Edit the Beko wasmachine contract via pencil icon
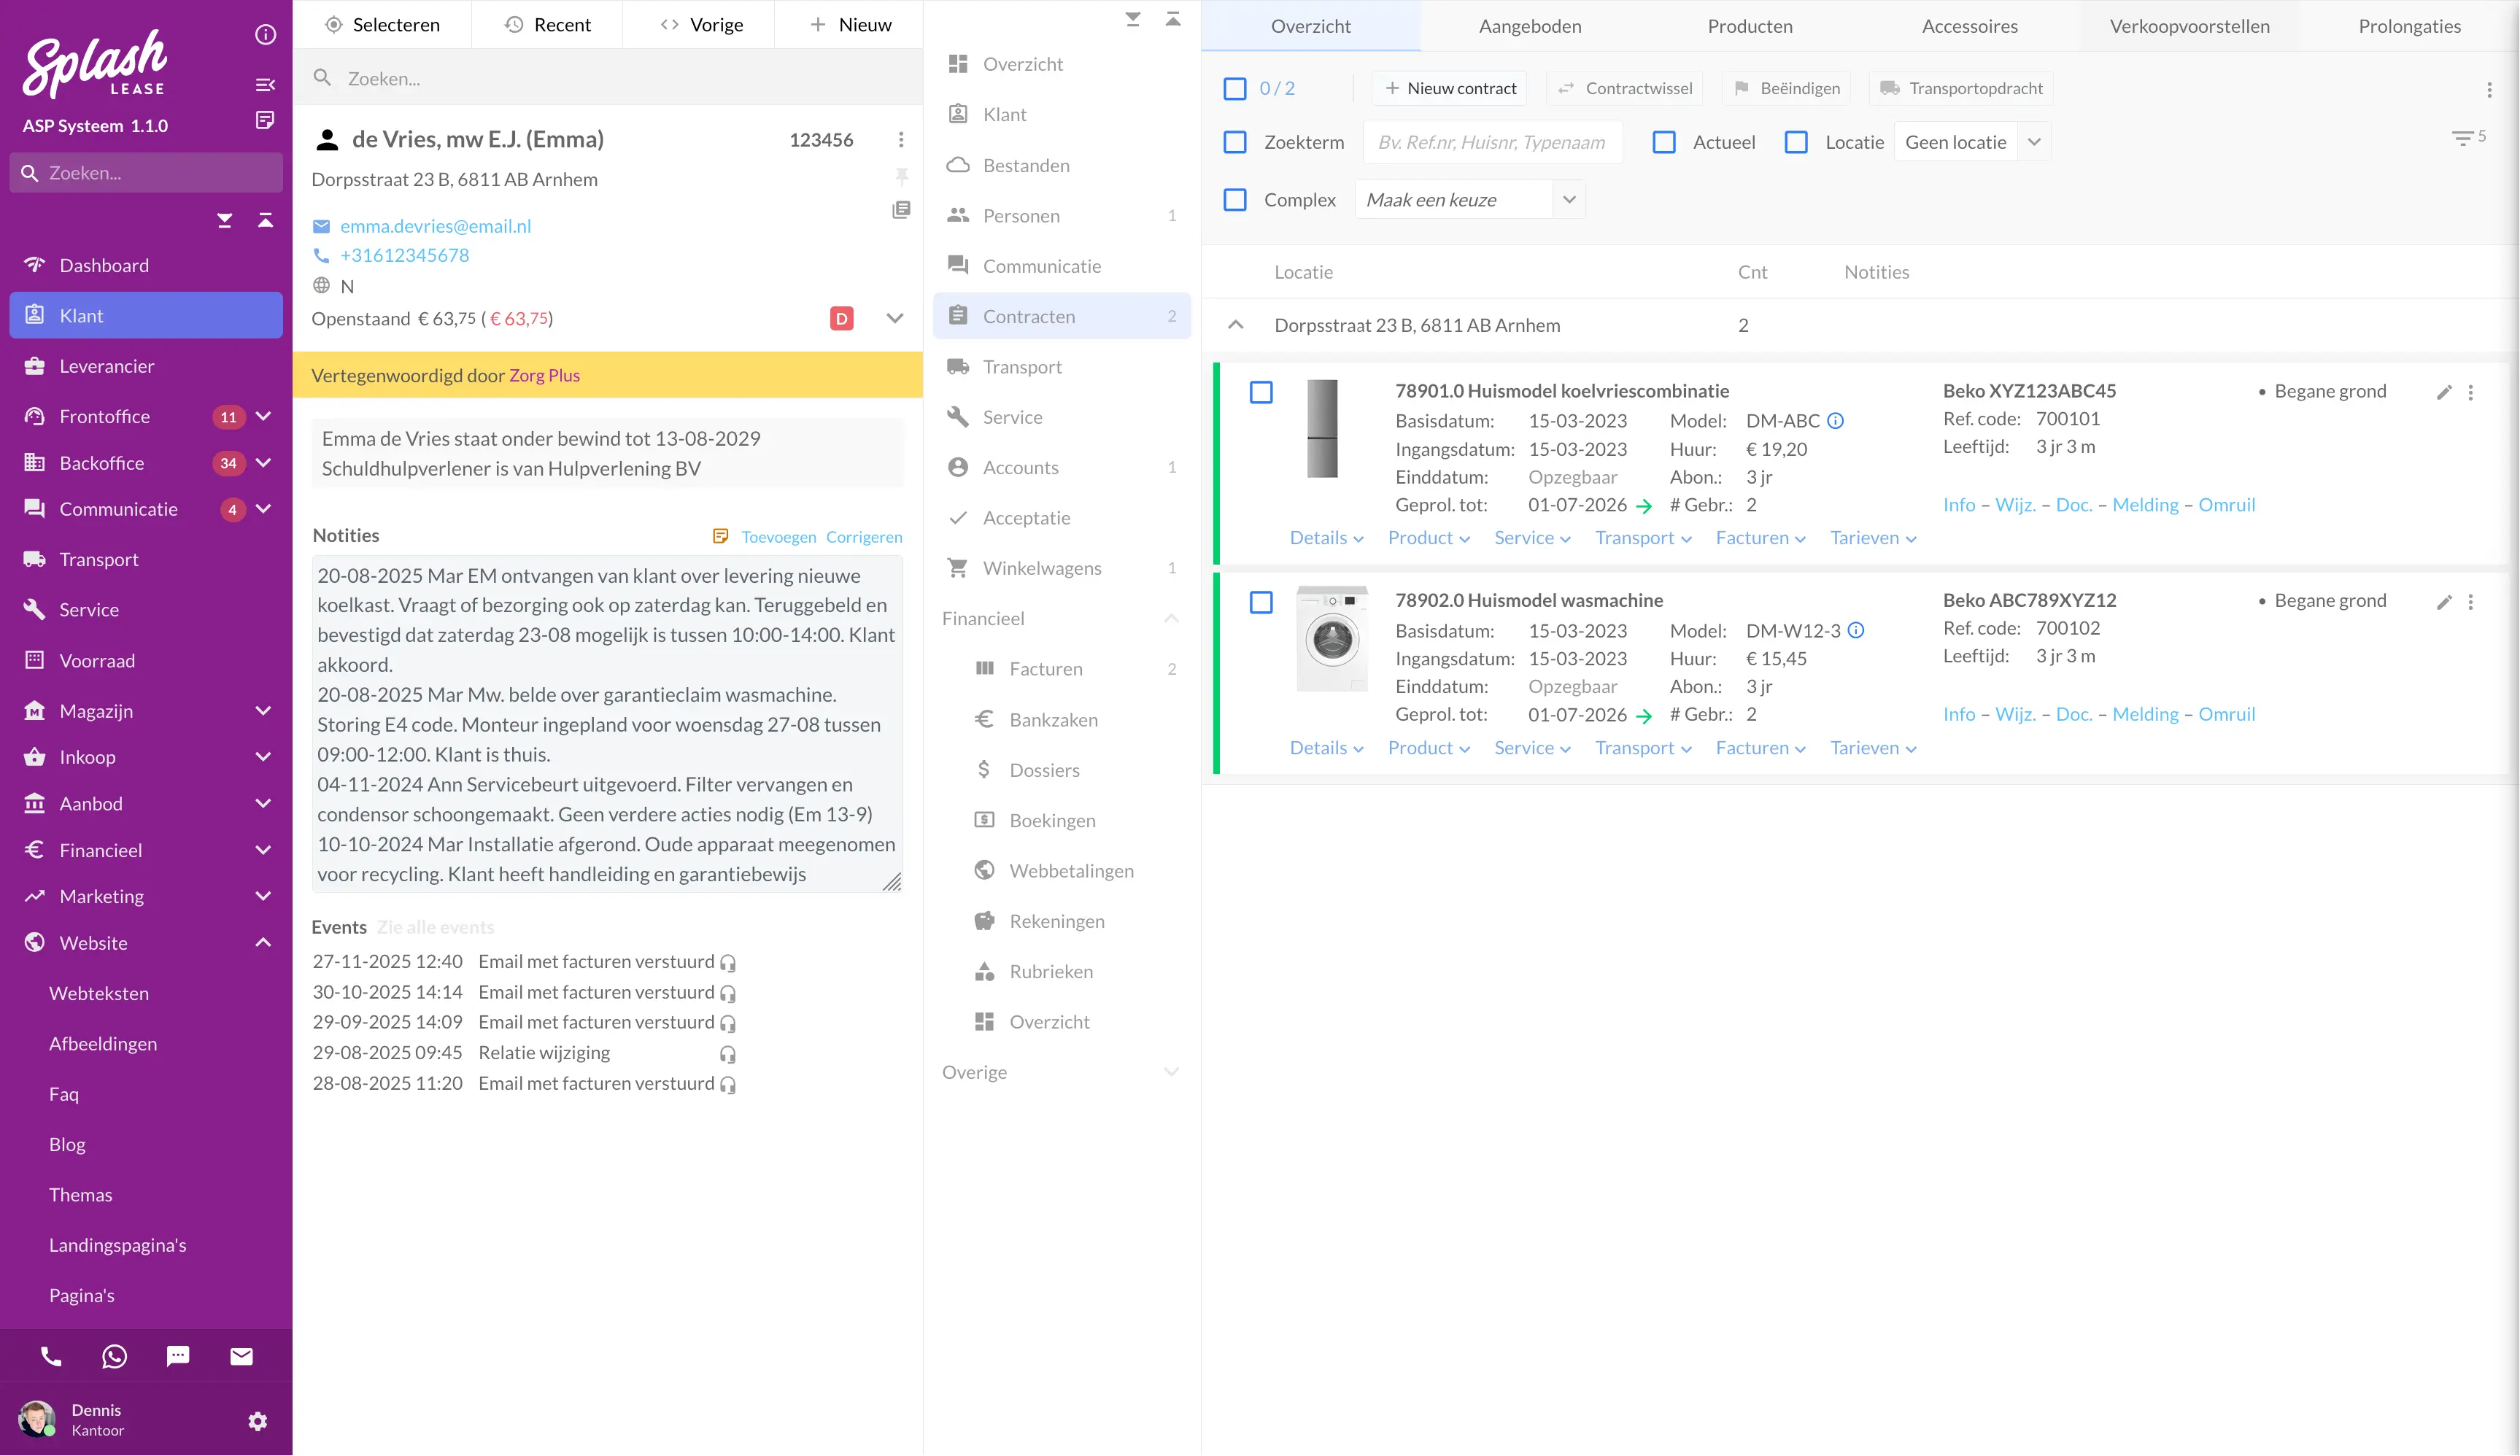Viewport: 2520px width, 1456px height. tap(2445, 601)
